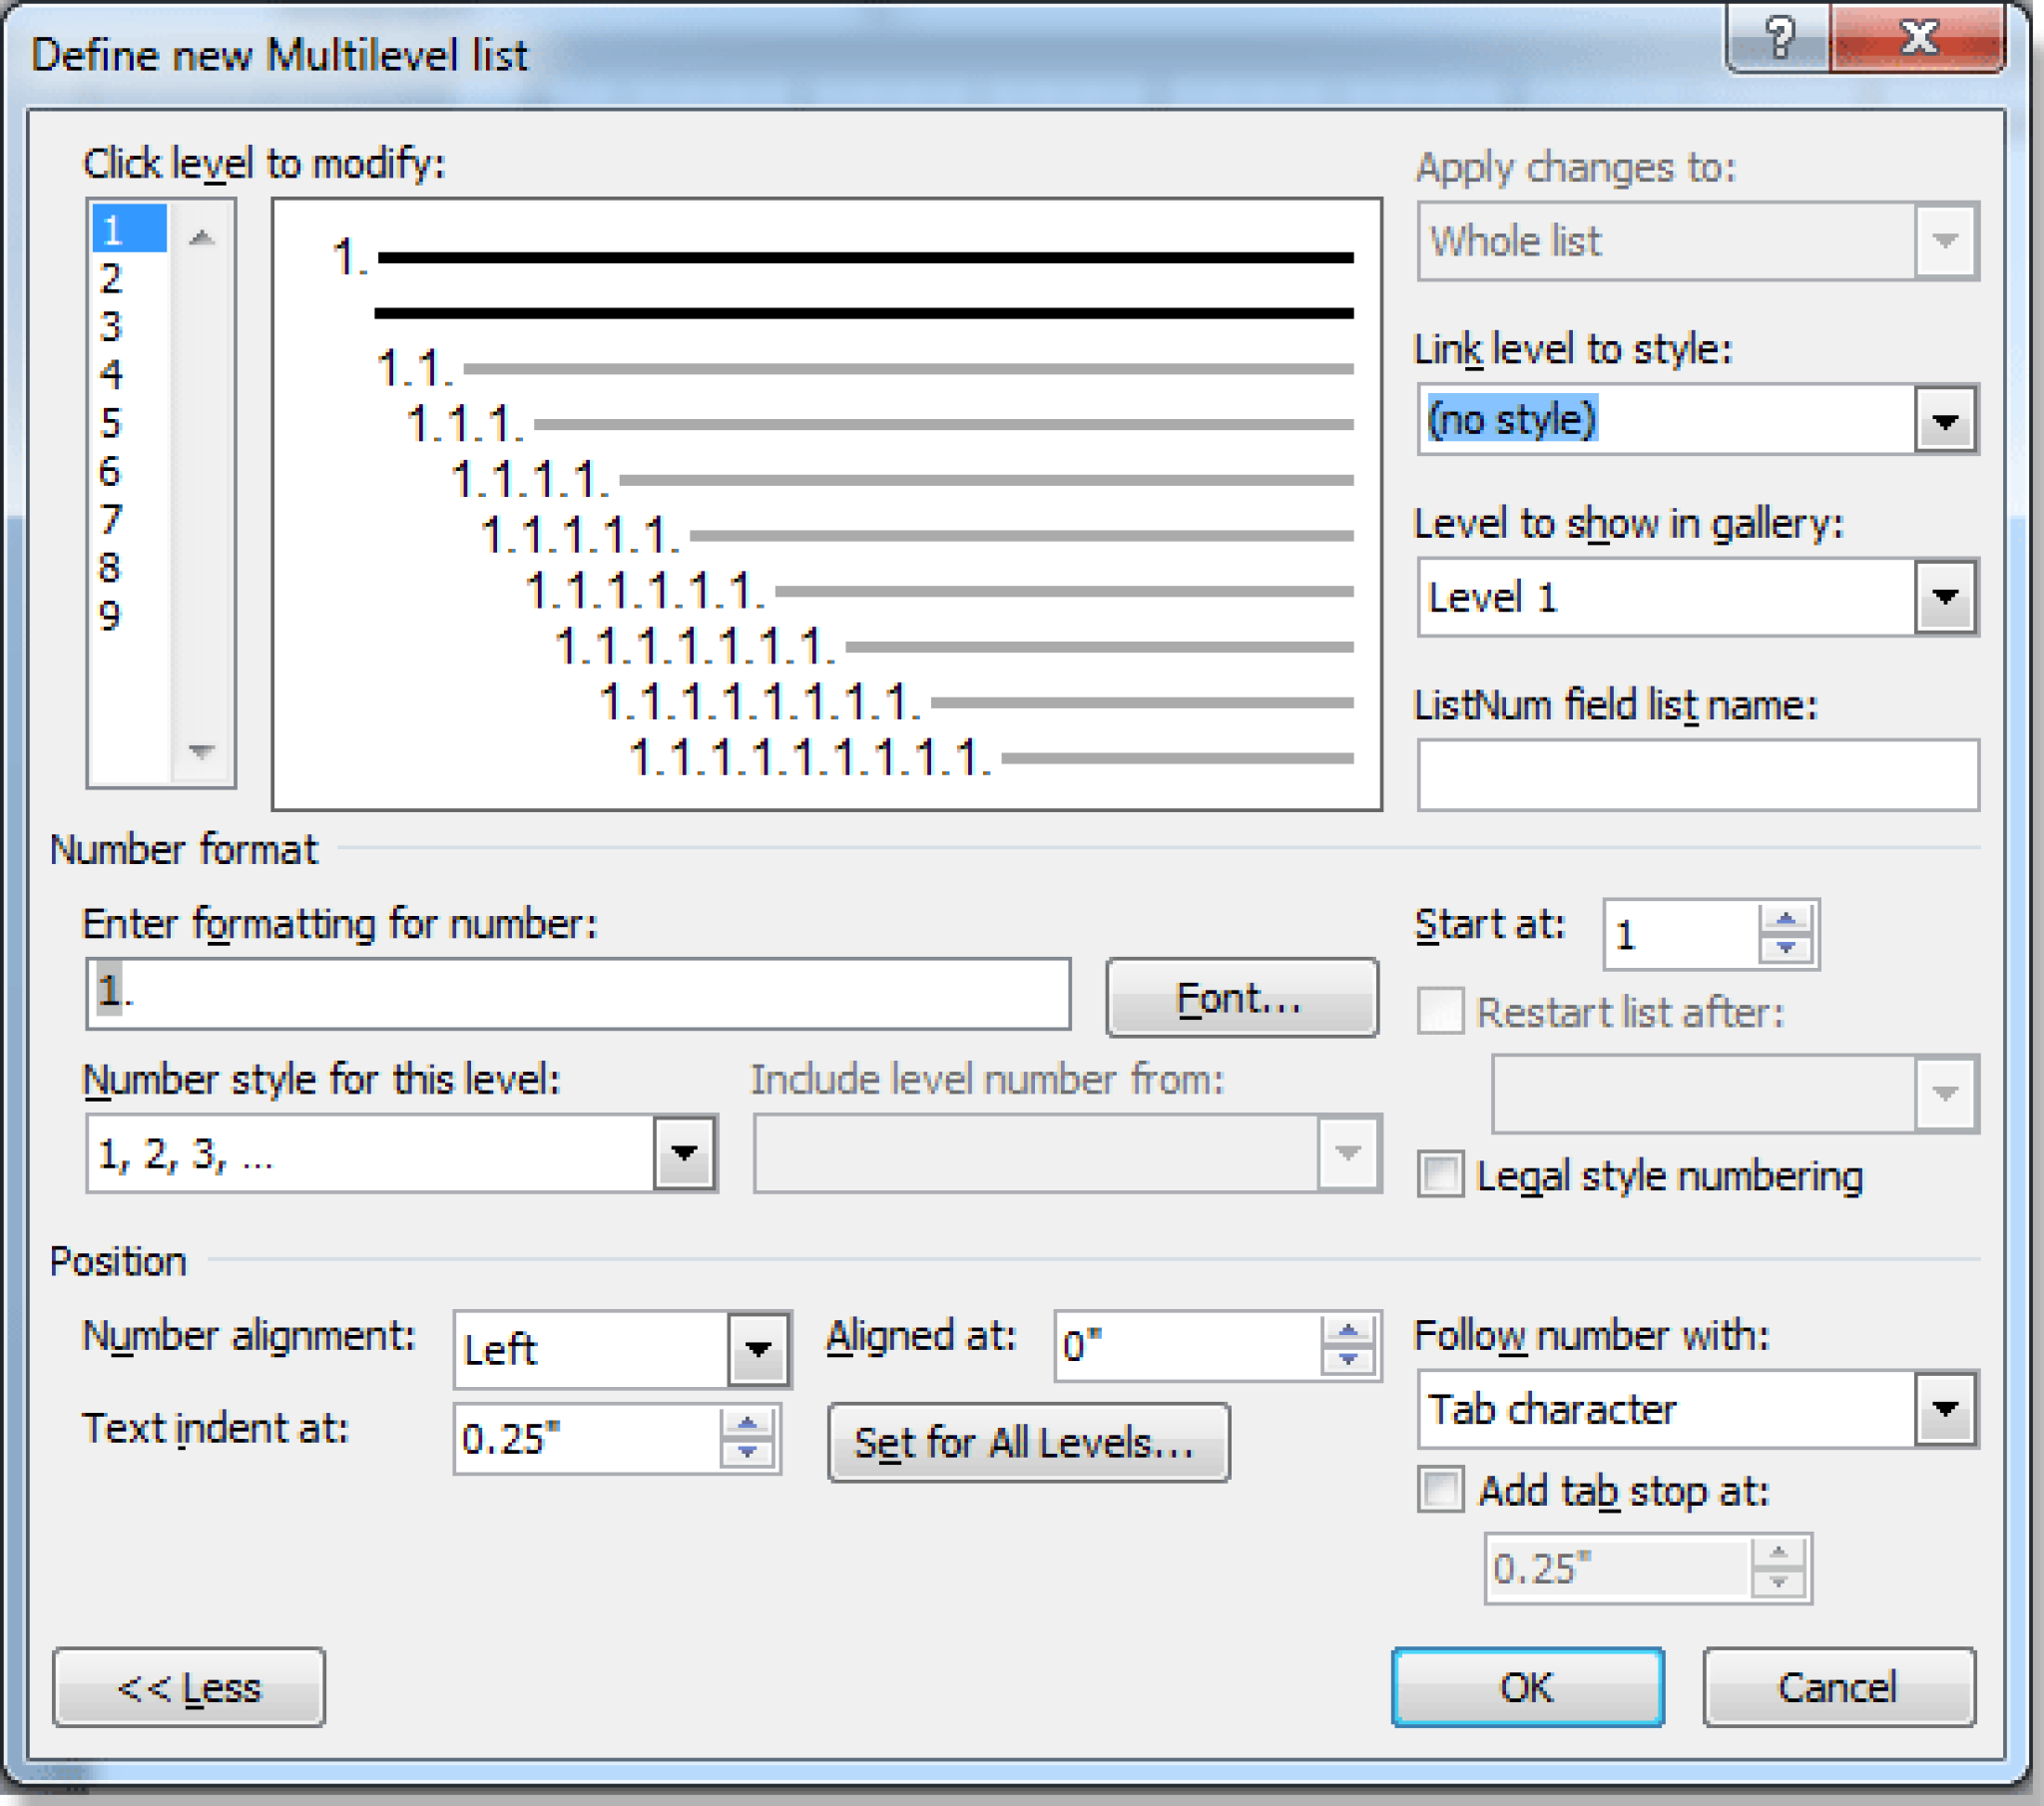Check the Add tab stop at option
Viewport: 2044px width, 1806px height.
click(1440, 1490)
